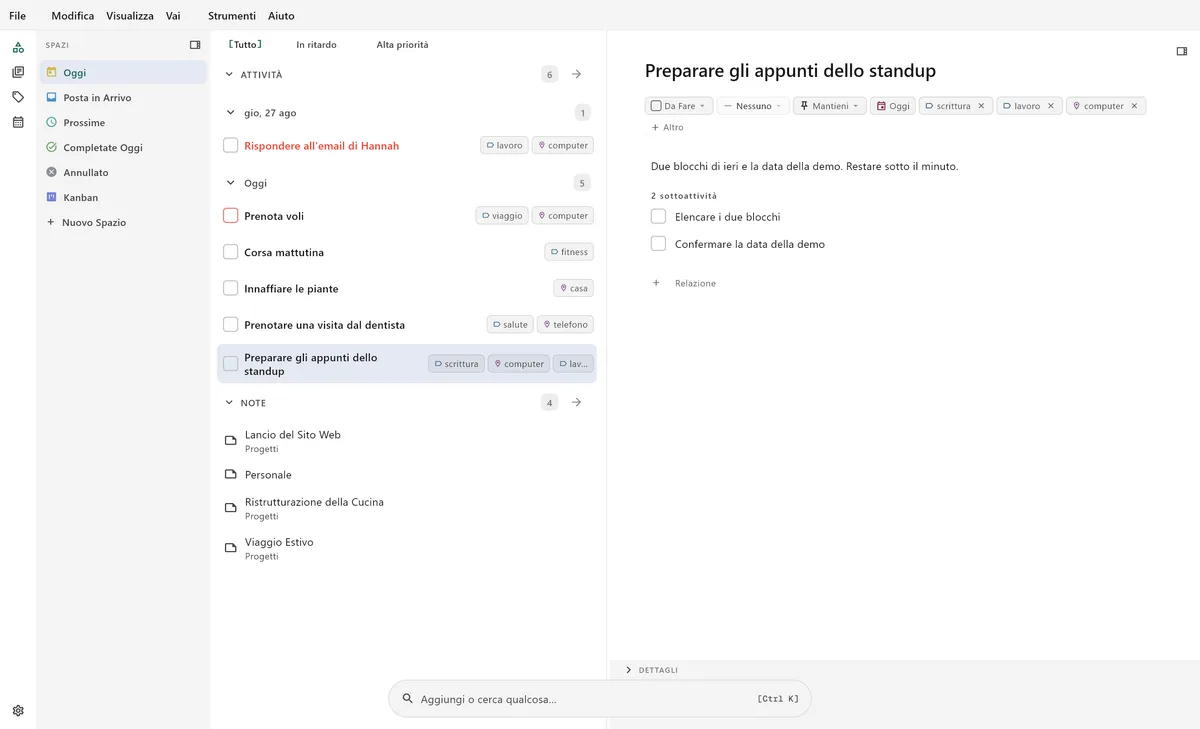Viewport: 1200px width, 729px height.
Task: Click the search magnifier icon
Action: [x=407, y=699]
